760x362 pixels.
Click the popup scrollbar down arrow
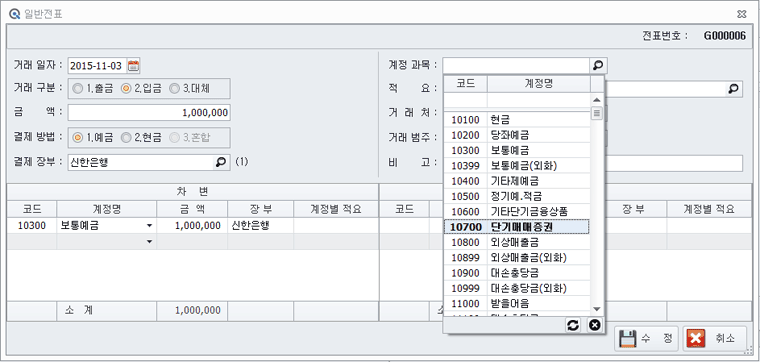coord(597,309)
